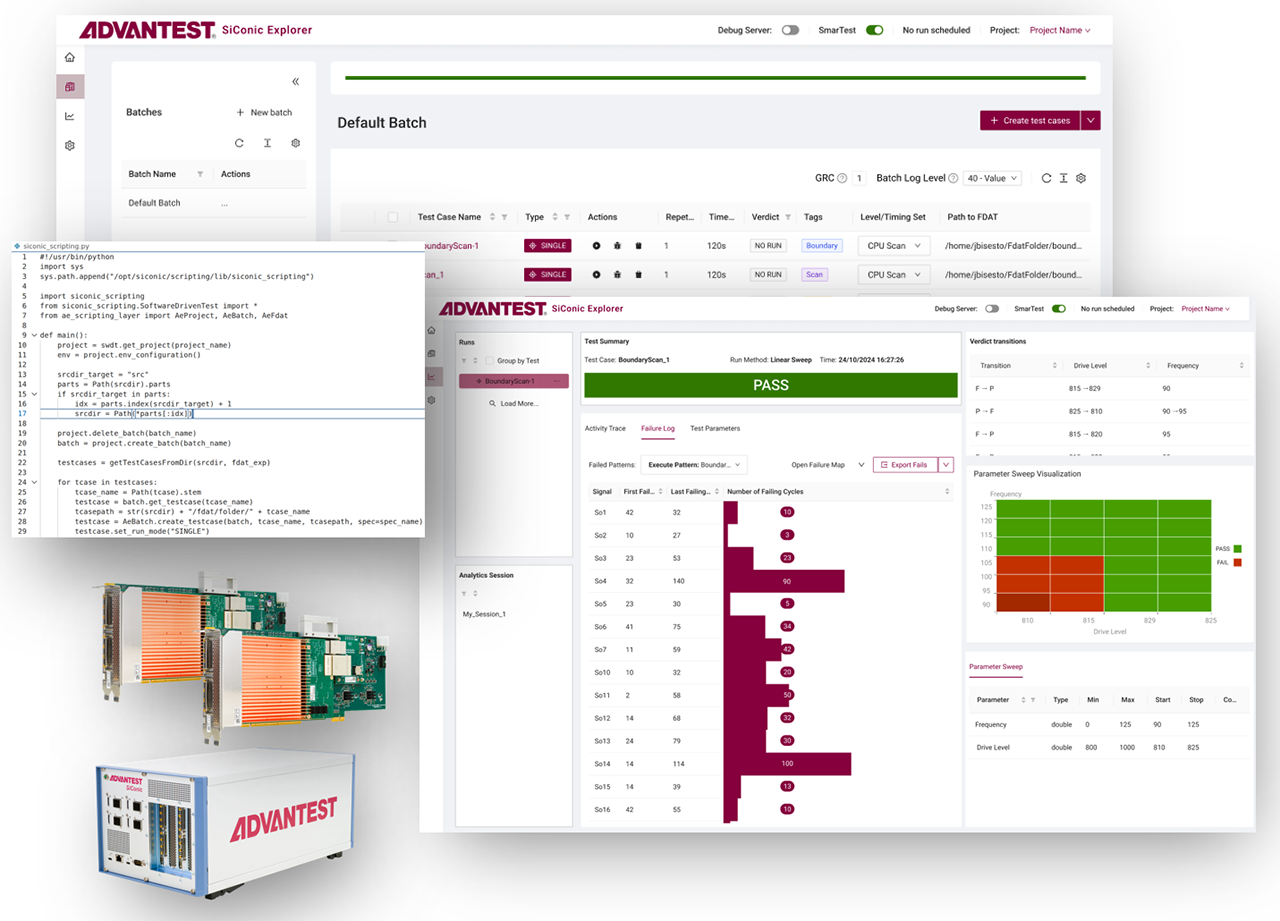Expand Export Fails arrow options
Image resolution: width=1280 pixels, height=921 pixels.
click(x=946, y=464)
